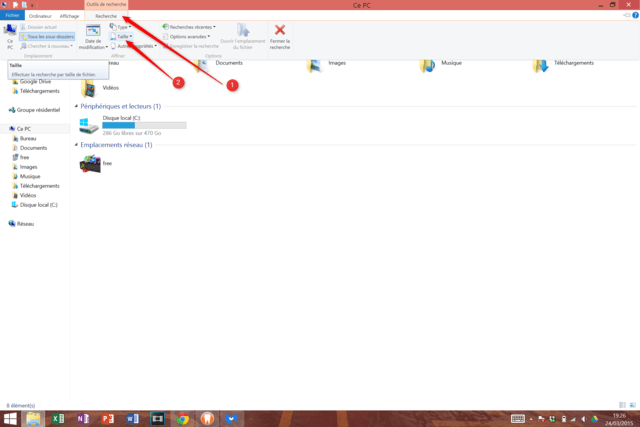
Task: Open the Excel app in the taskbar
Action: [58, 418]
